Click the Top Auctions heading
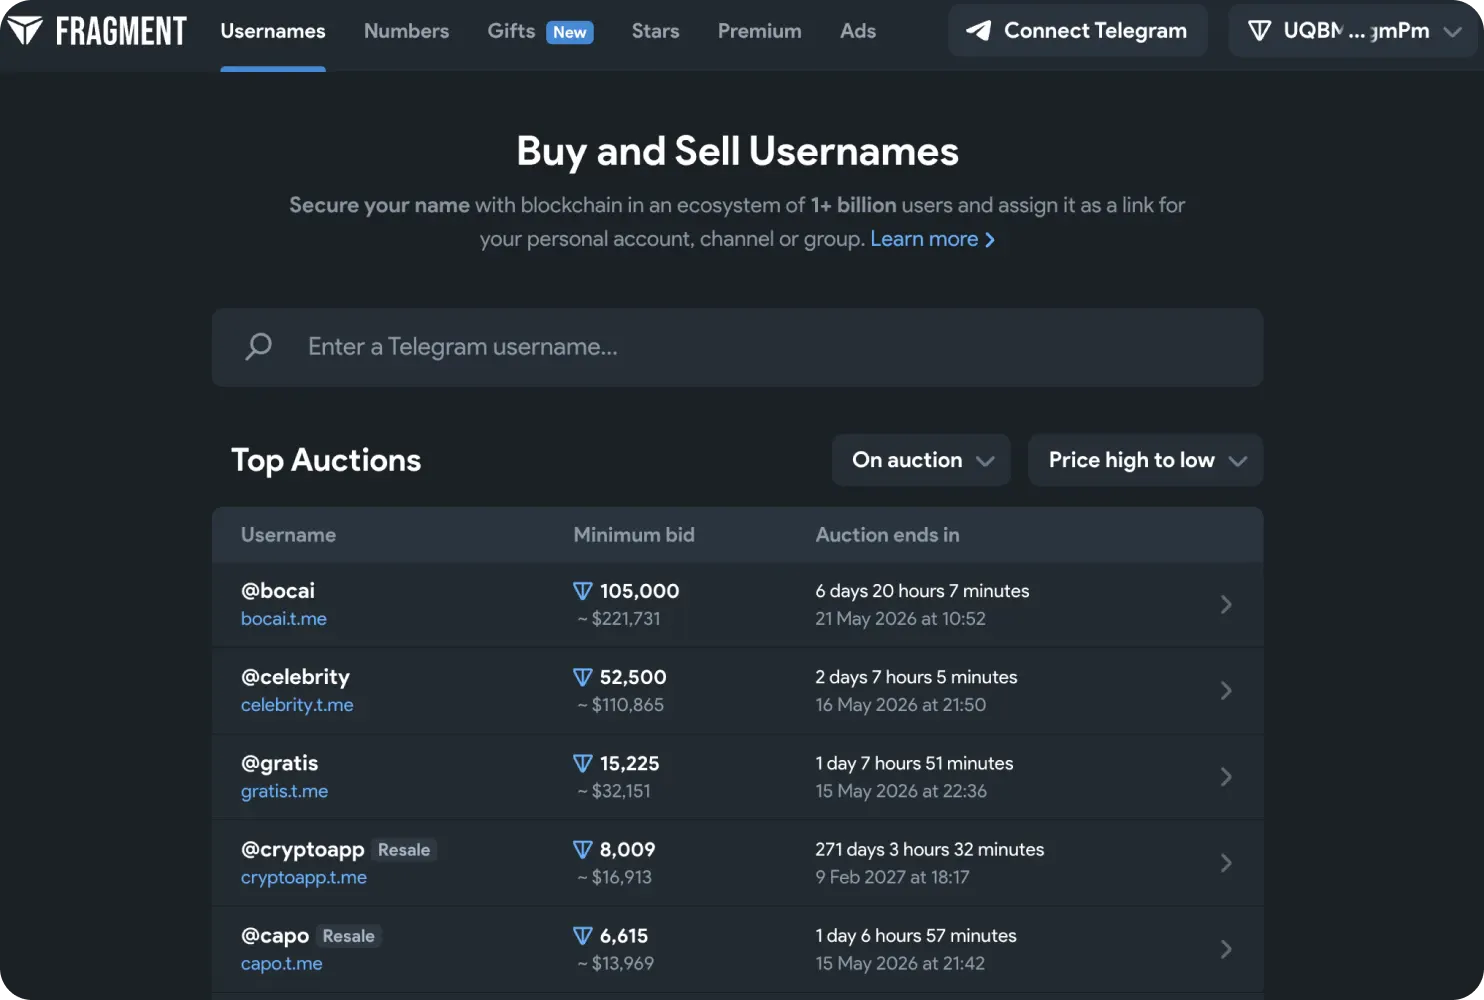 click(326, 460)
